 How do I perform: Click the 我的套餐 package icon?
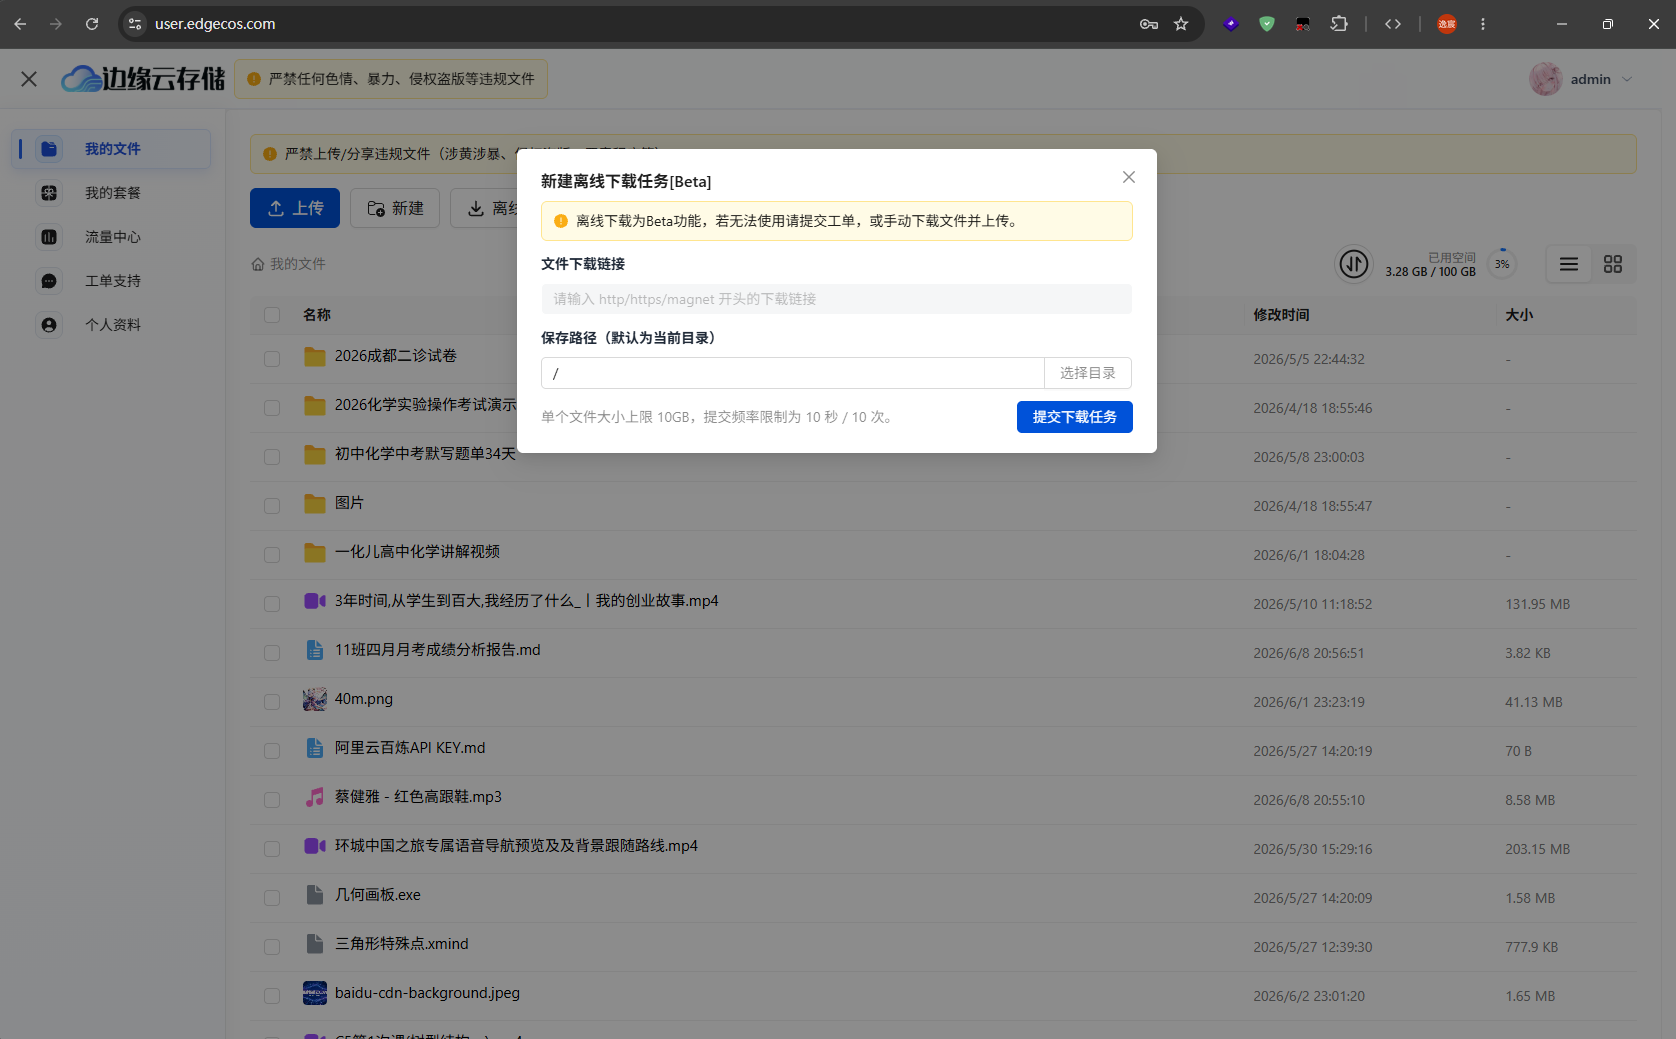[49, 193]
